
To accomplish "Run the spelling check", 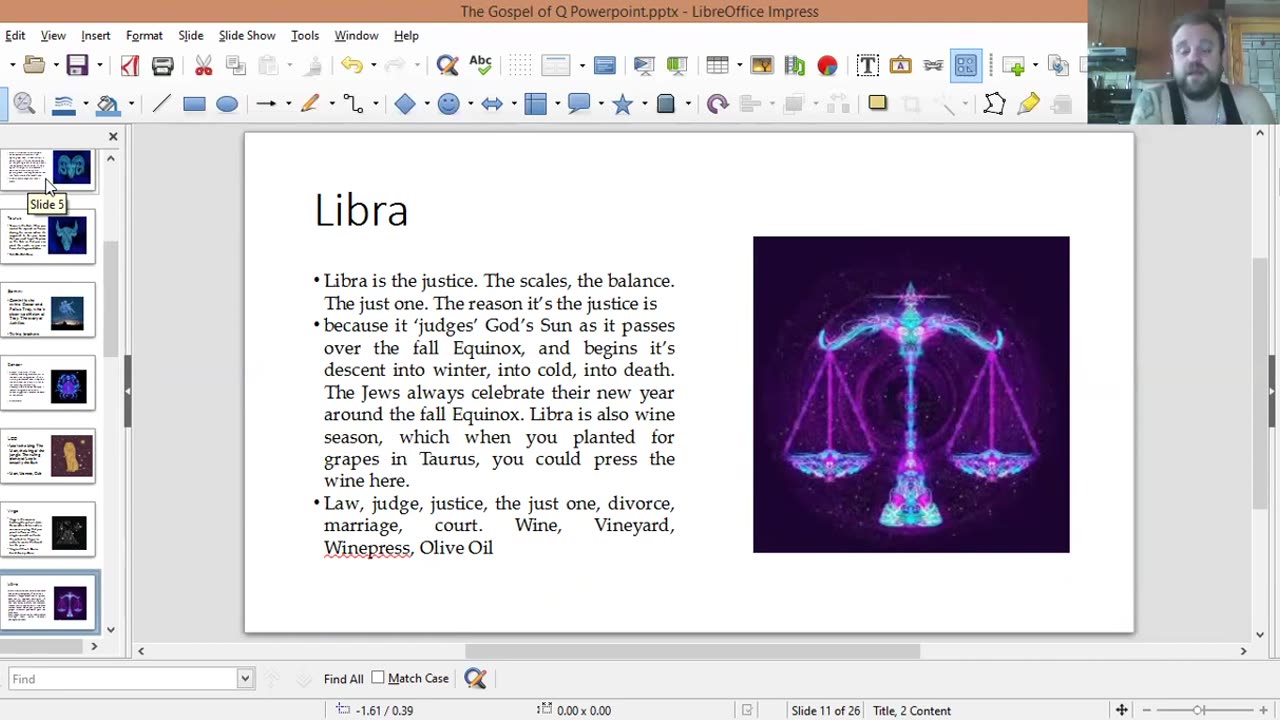I will pos(480,66).
